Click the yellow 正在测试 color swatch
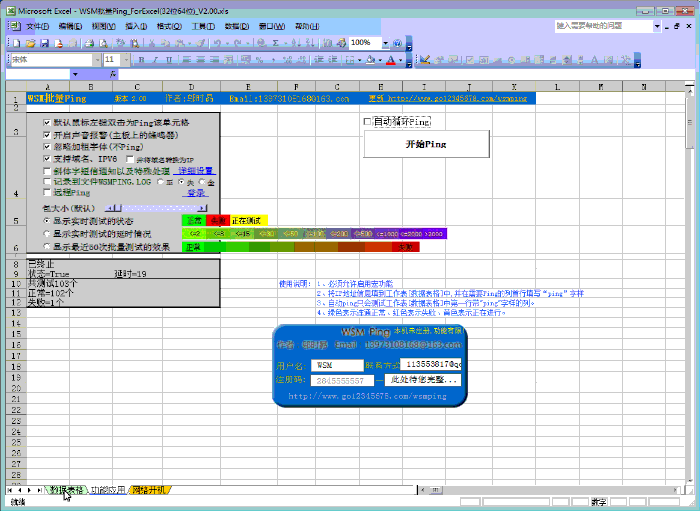The width and height of the screenshot is (700, 511). (x=248, y=220)
